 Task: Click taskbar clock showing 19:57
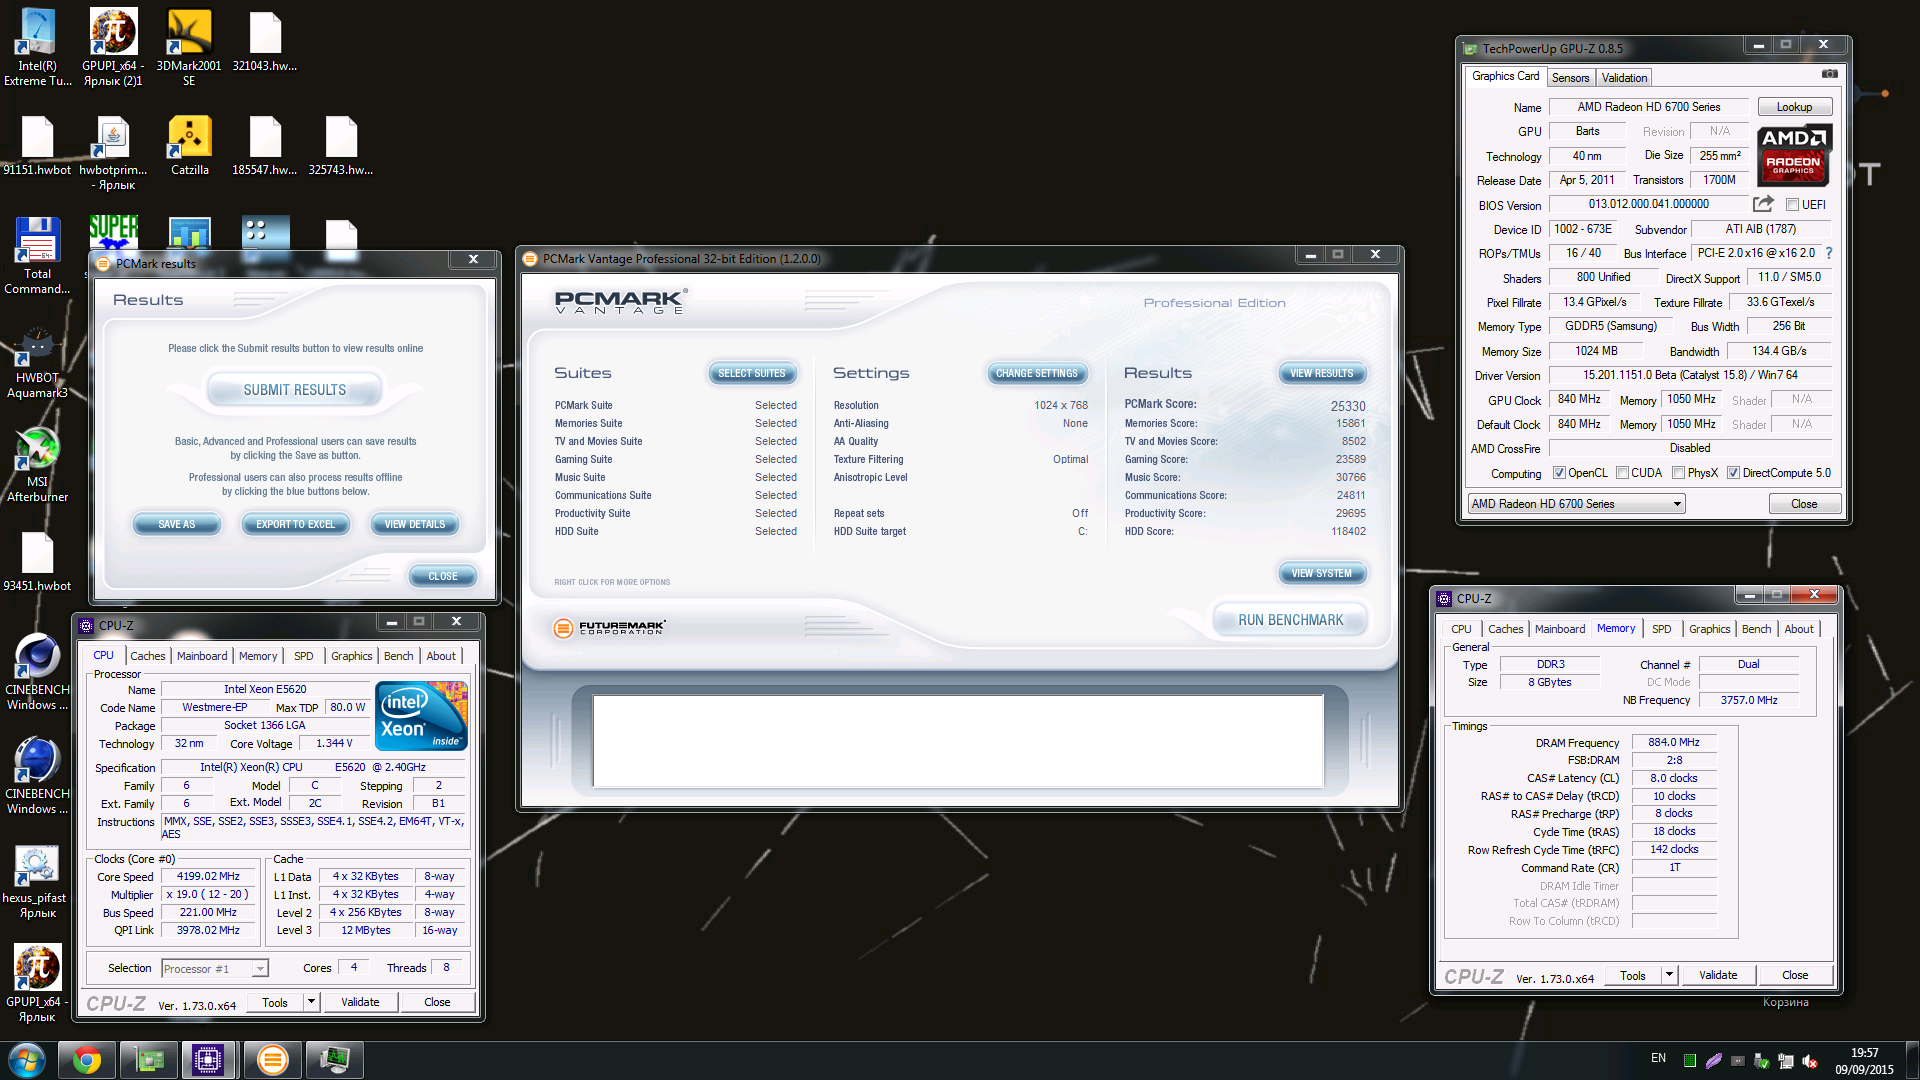click(x=1864, y=1061)
